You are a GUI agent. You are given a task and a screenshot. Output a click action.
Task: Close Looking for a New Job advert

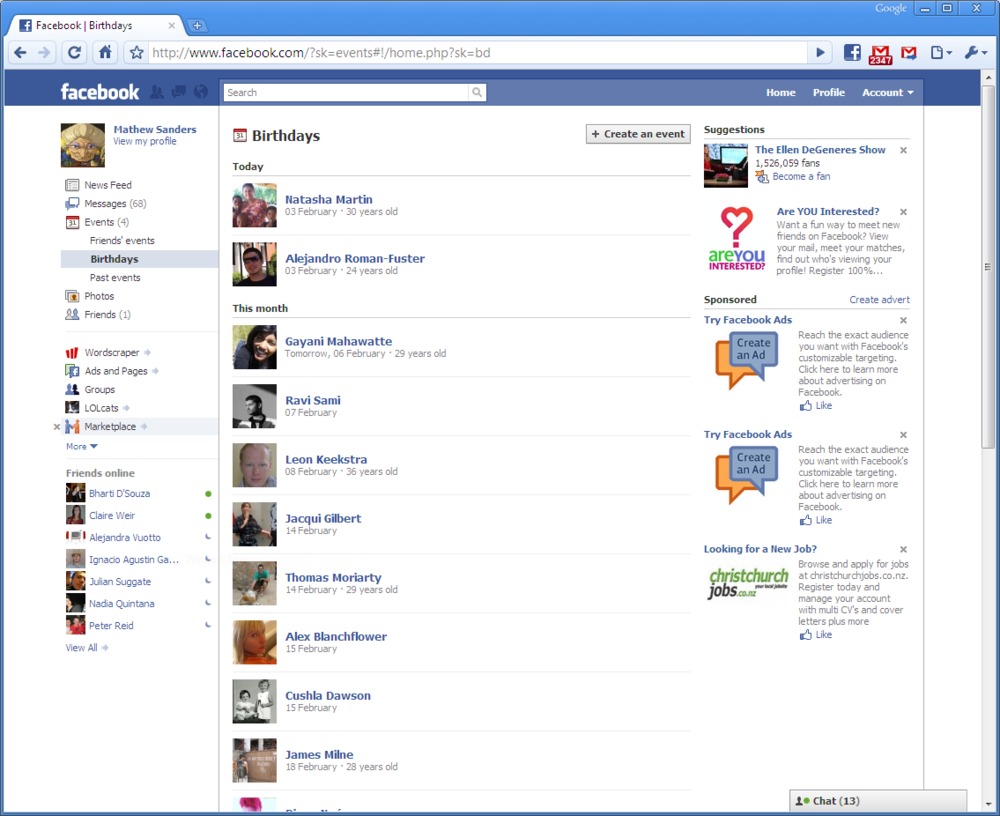(x=903, y=549)
